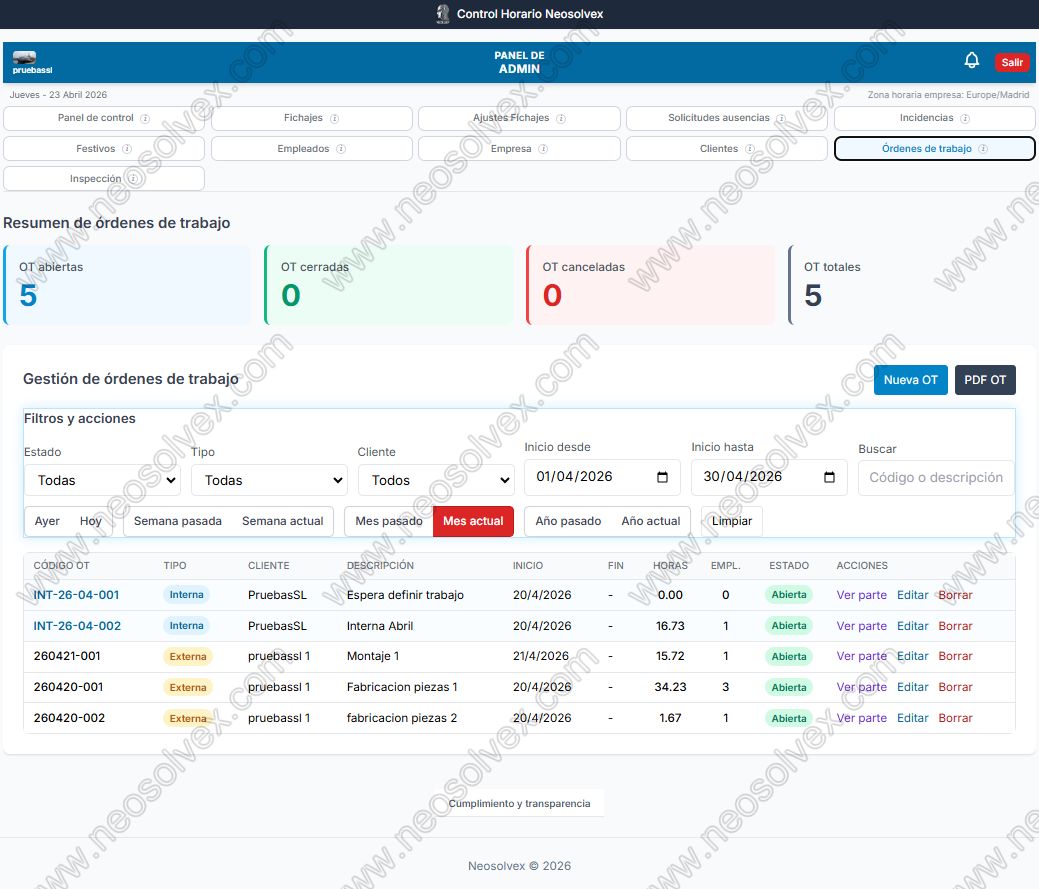The width and height of the screenshot is (1039, 889).
Task: Expand the Tipo dropdown
Action: 270,480
